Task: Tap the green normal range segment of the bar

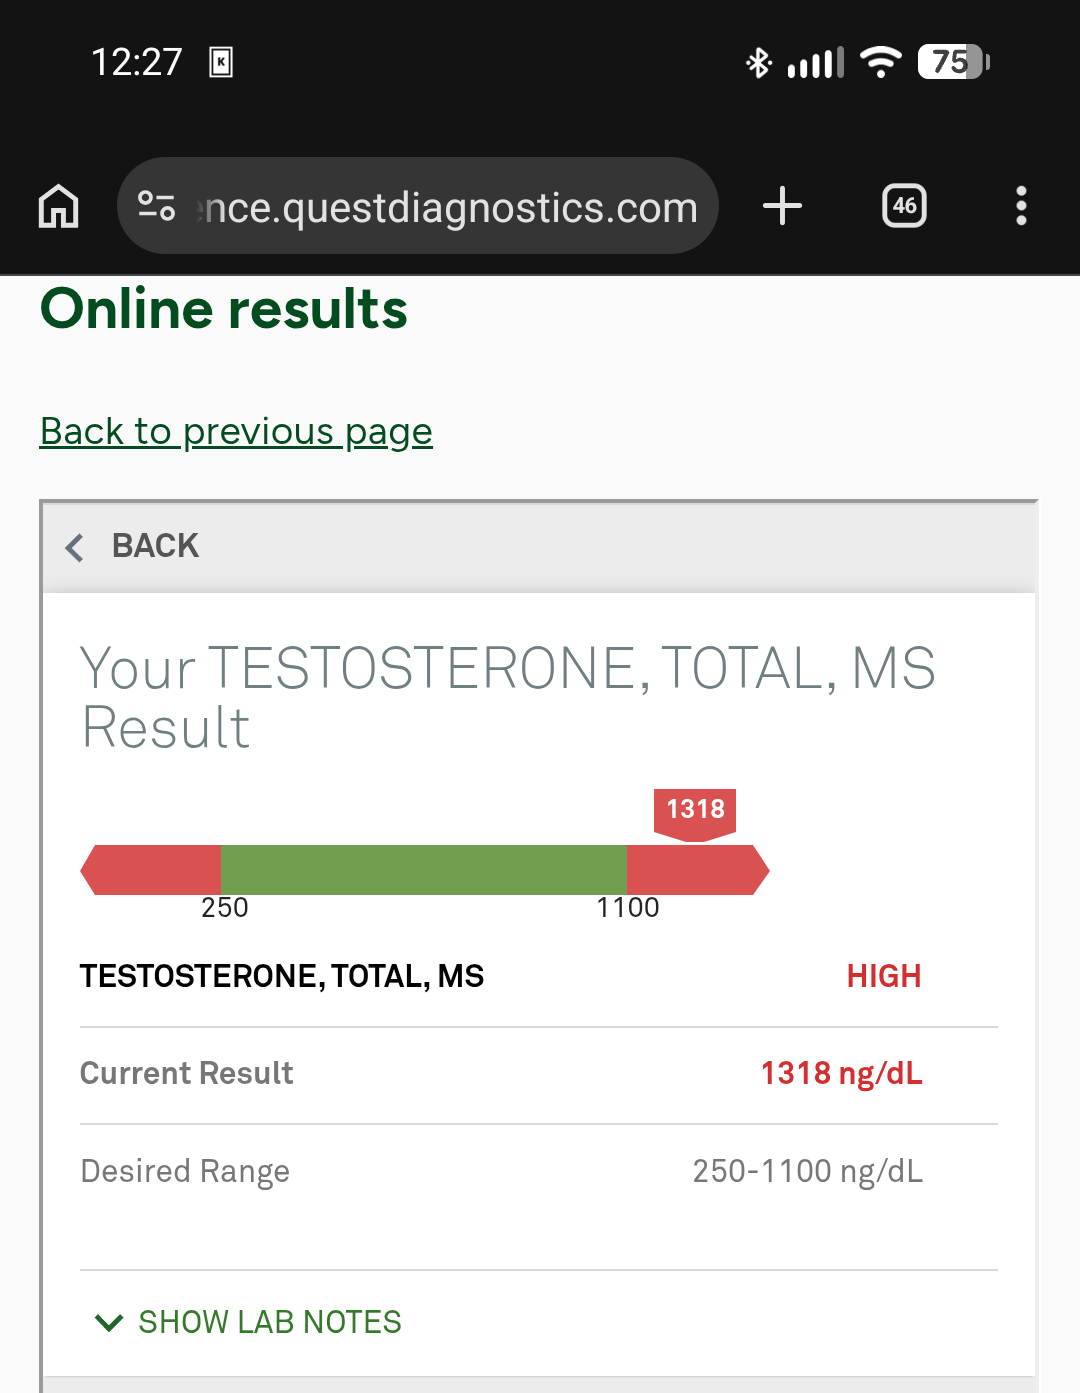Action: pos(424,870)
